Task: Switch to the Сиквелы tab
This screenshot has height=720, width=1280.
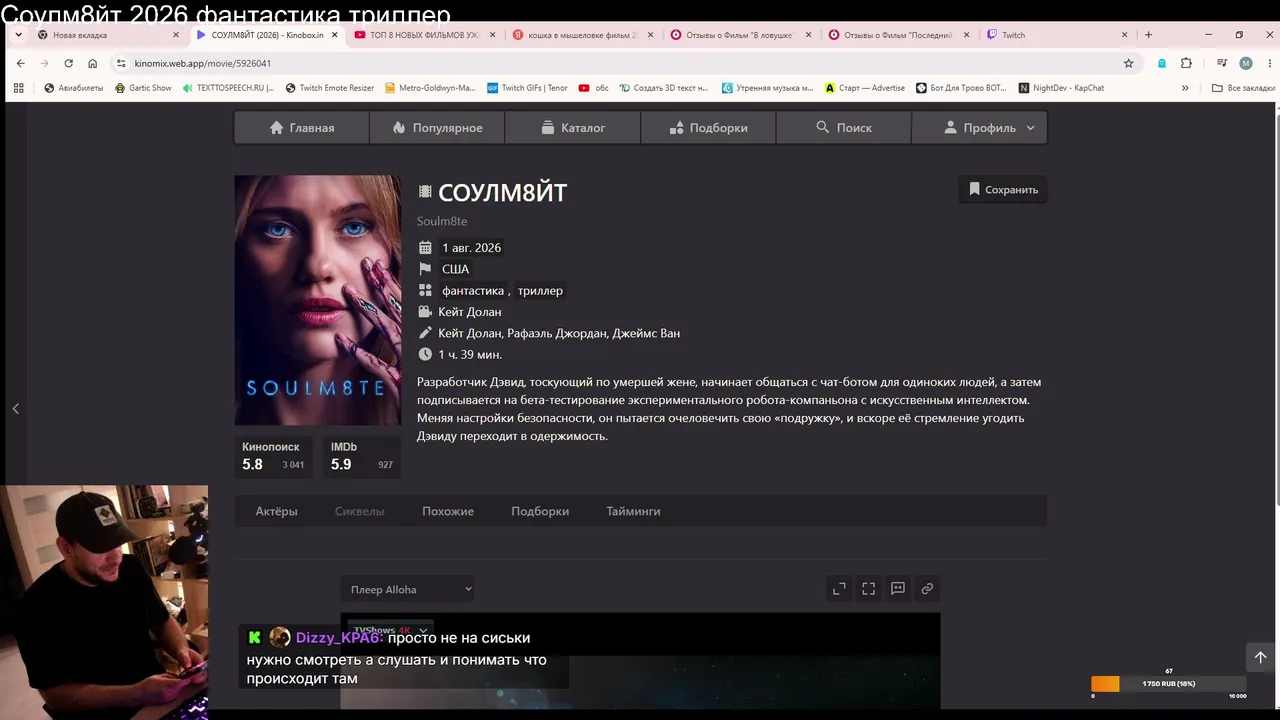Action: [x=359, y=511]
